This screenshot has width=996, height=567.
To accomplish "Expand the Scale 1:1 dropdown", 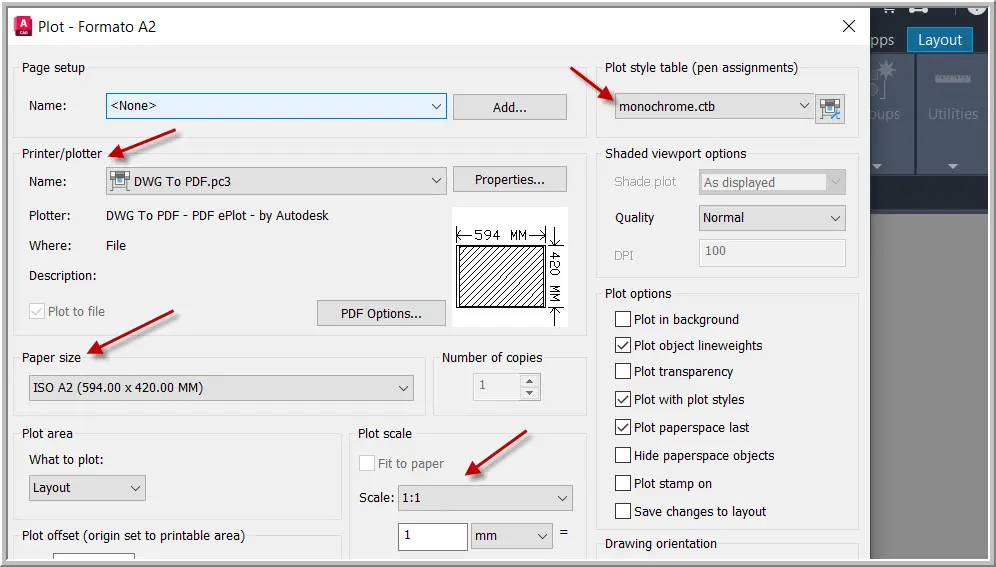I will [485, 498].
